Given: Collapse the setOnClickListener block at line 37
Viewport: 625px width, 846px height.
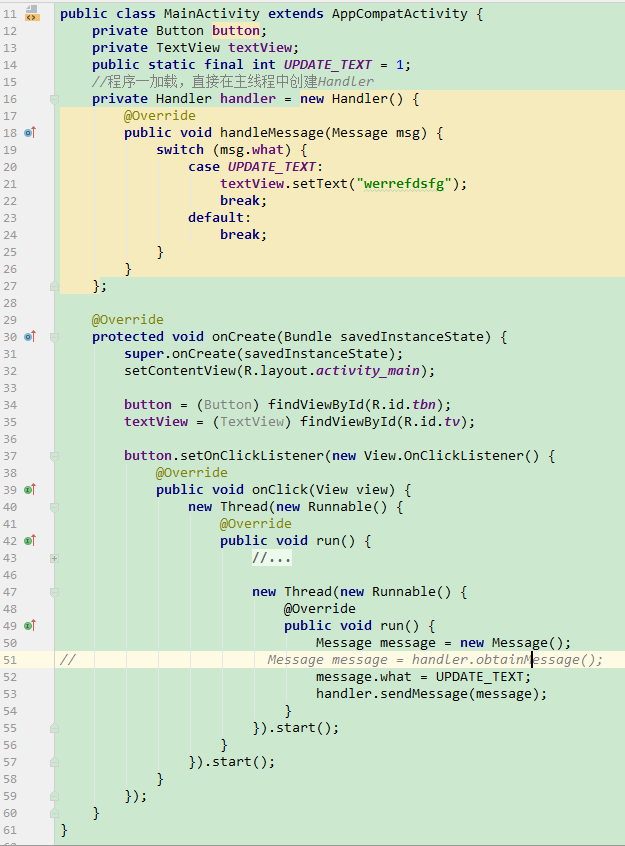Looking at the screenshot, I should (x=54, y=456).
